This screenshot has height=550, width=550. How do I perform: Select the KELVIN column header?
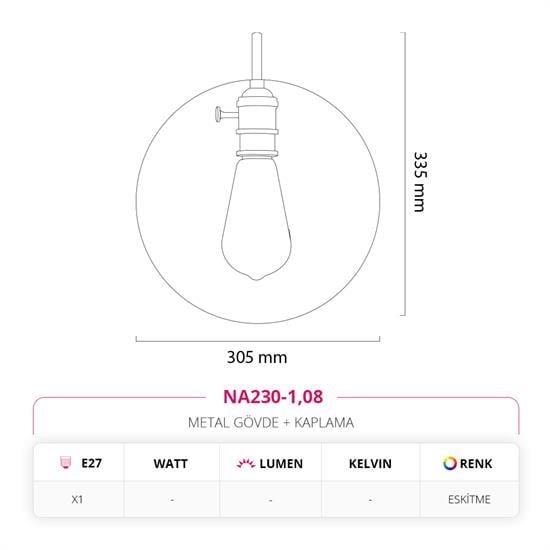pos(370,464)
